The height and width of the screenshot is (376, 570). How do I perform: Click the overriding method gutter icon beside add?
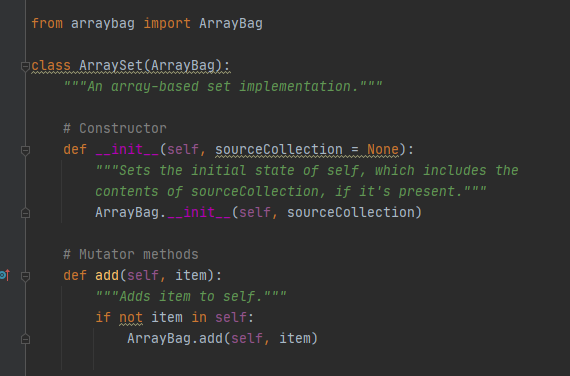(x=5, y=275)
